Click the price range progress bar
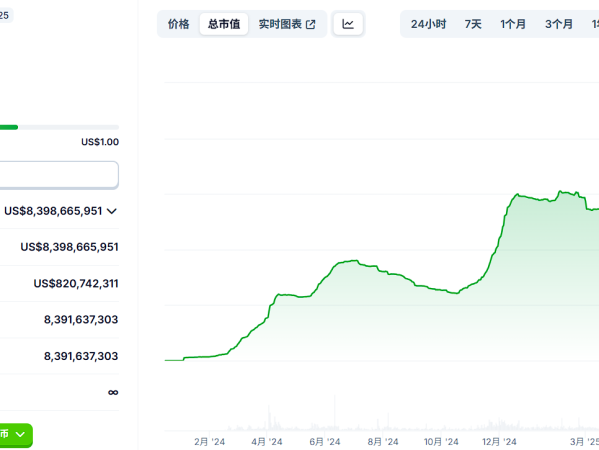Image resolution: width=599 pixels, height=450 pixels. [59, 127]
